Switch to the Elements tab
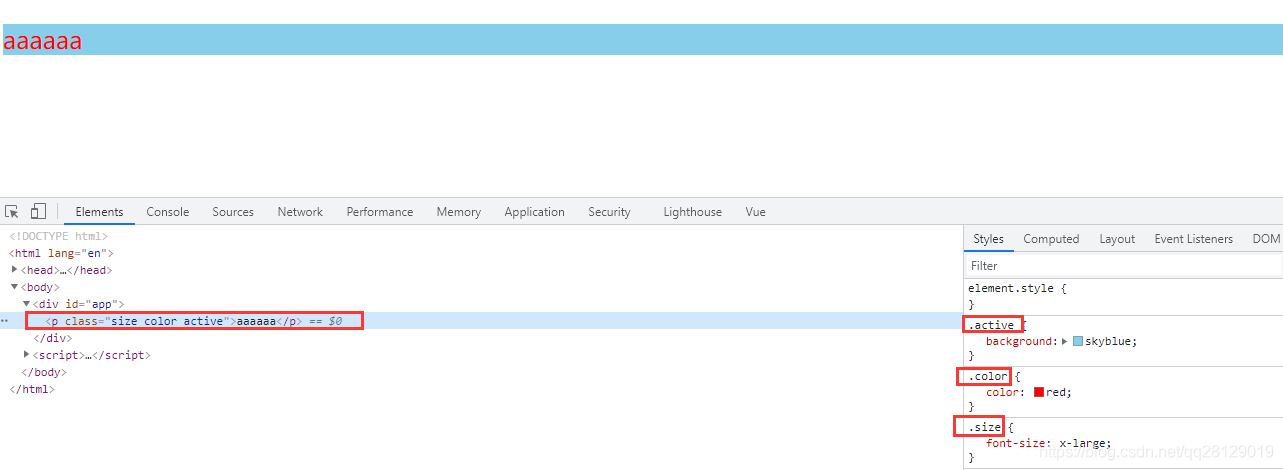Screen dimensions: 1283x470 pos(99,212)
